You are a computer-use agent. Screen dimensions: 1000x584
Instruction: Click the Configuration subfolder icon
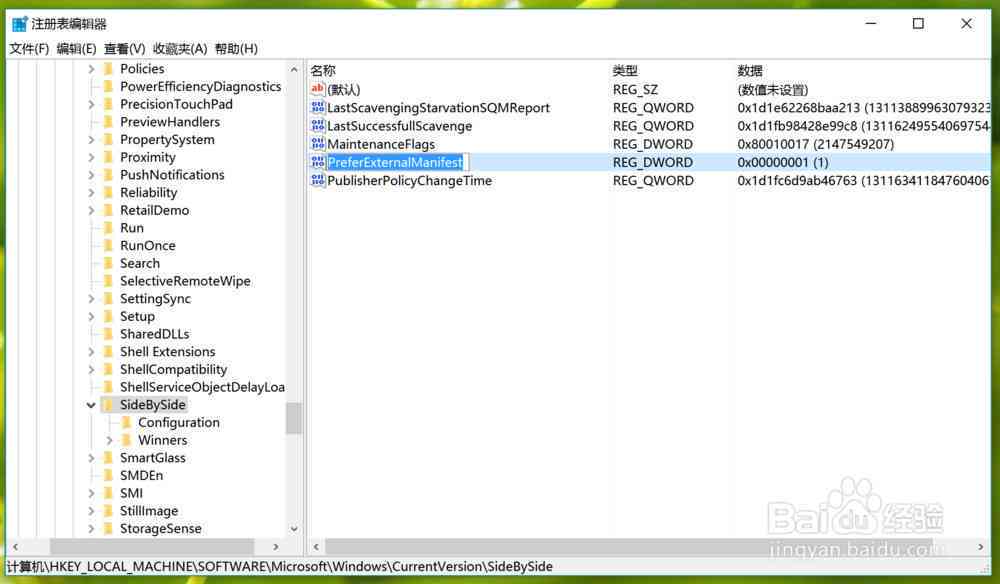pyautogui.click(x=126, y=422)
